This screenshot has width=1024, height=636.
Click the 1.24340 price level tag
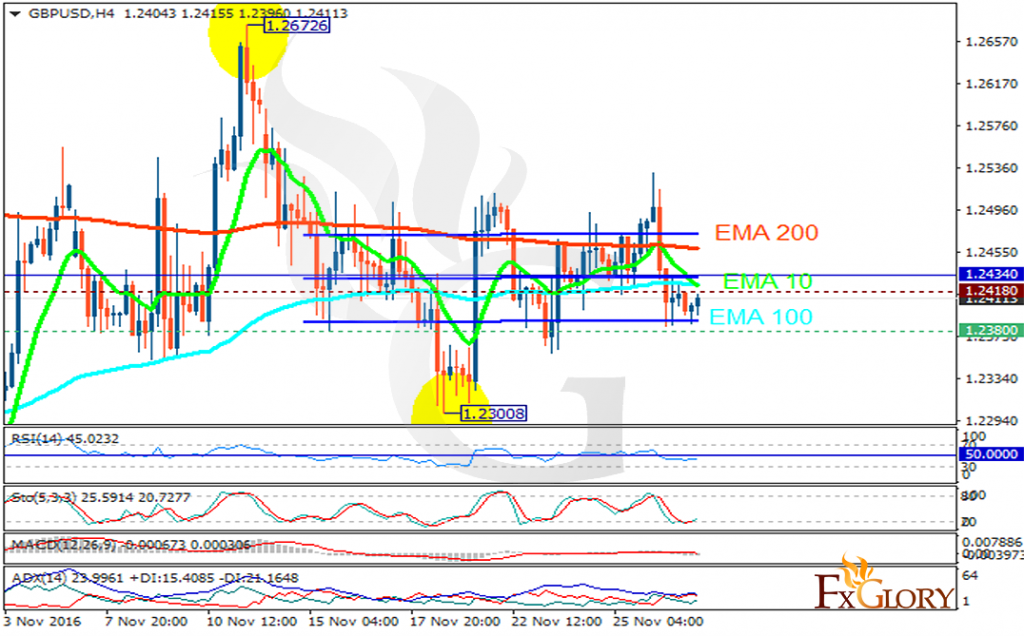point(991,274)
